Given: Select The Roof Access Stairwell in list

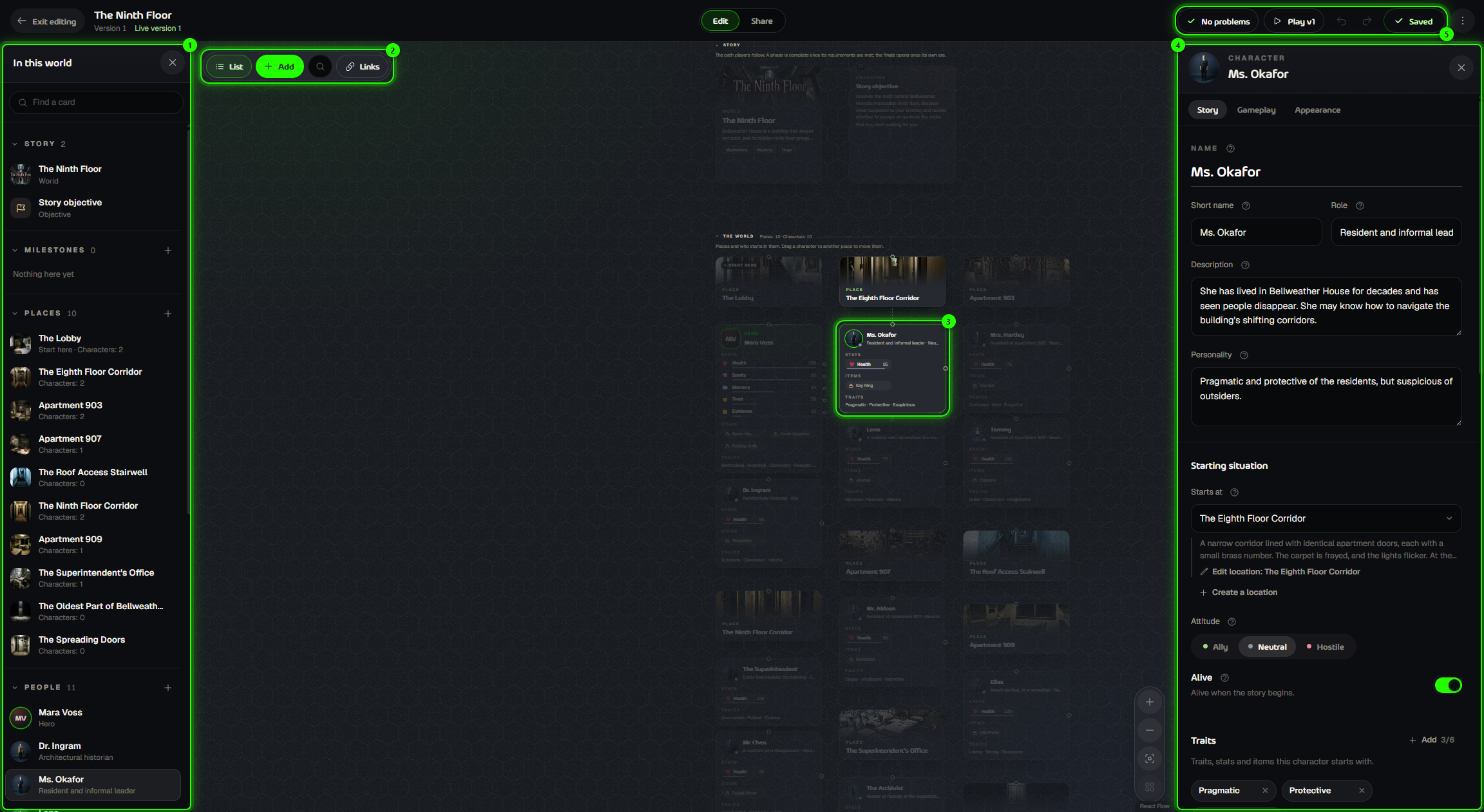Looking at the screenshot, I should tap(94, 477).
